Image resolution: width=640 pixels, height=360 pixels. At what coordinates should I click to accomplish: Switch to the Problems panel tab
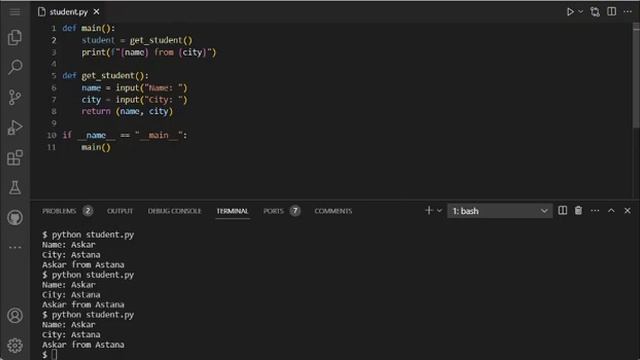pyautogui.click(x=59, y=211)
